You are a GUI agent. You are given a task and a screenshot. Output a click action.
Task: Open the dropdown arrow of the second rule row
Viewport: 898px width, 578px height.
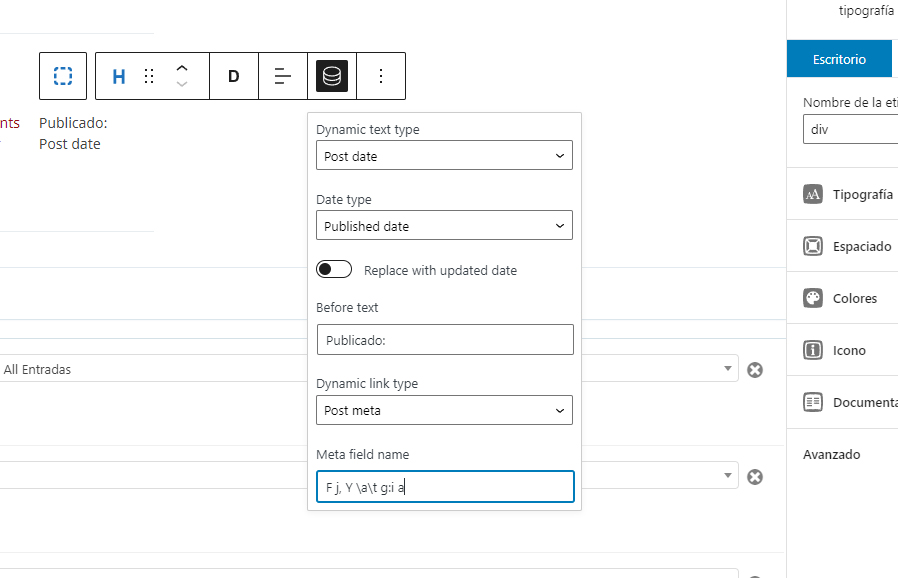tap(728, 475)
